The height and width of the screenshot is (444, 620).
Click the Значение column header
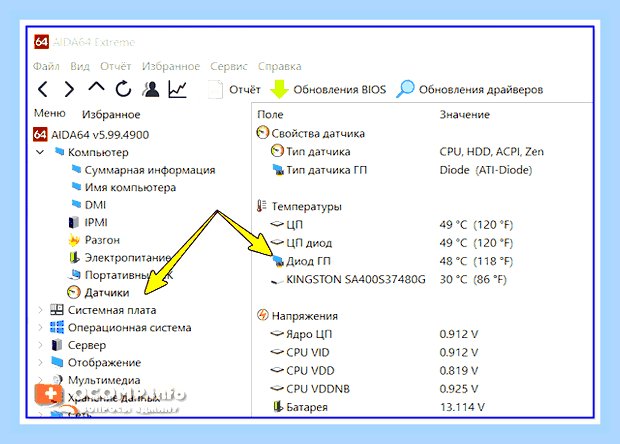(465, 114)
